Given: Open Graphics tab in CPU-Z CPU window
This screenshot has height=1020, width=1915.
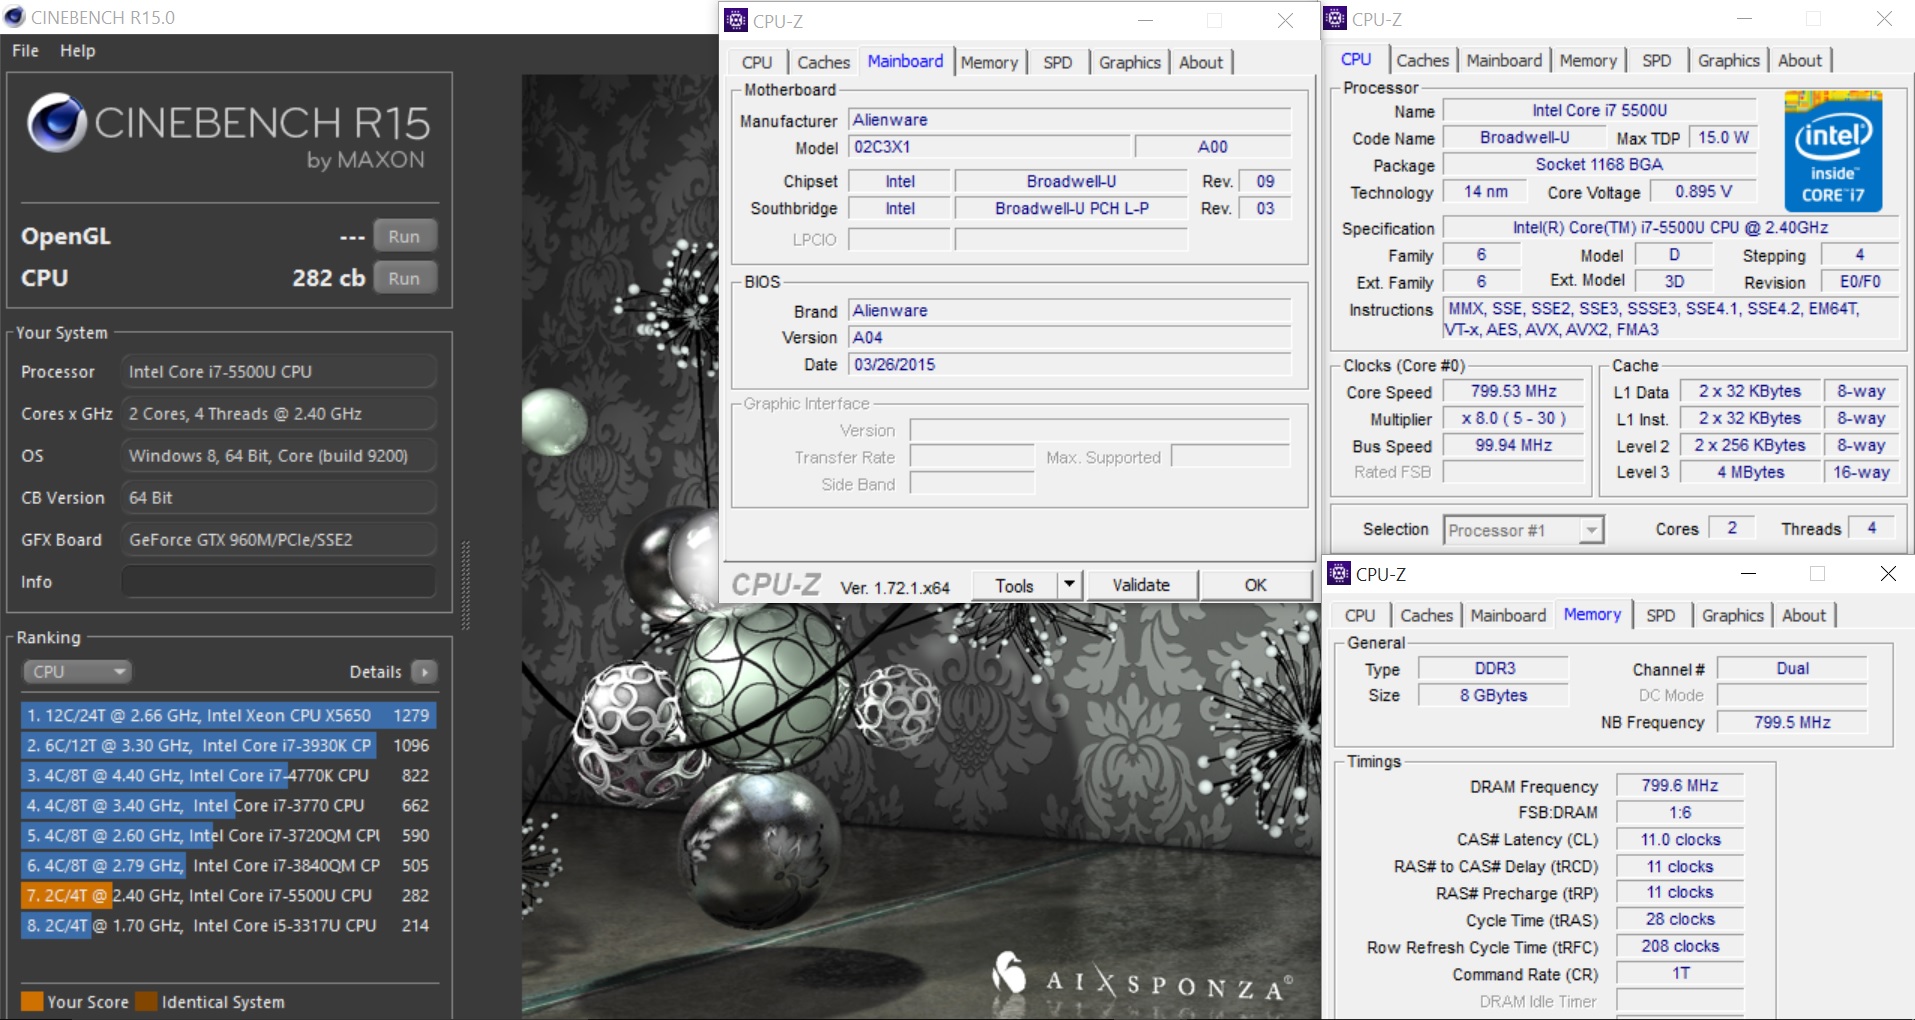Looking at the screenshot, I should click(x=1728, y=60).
